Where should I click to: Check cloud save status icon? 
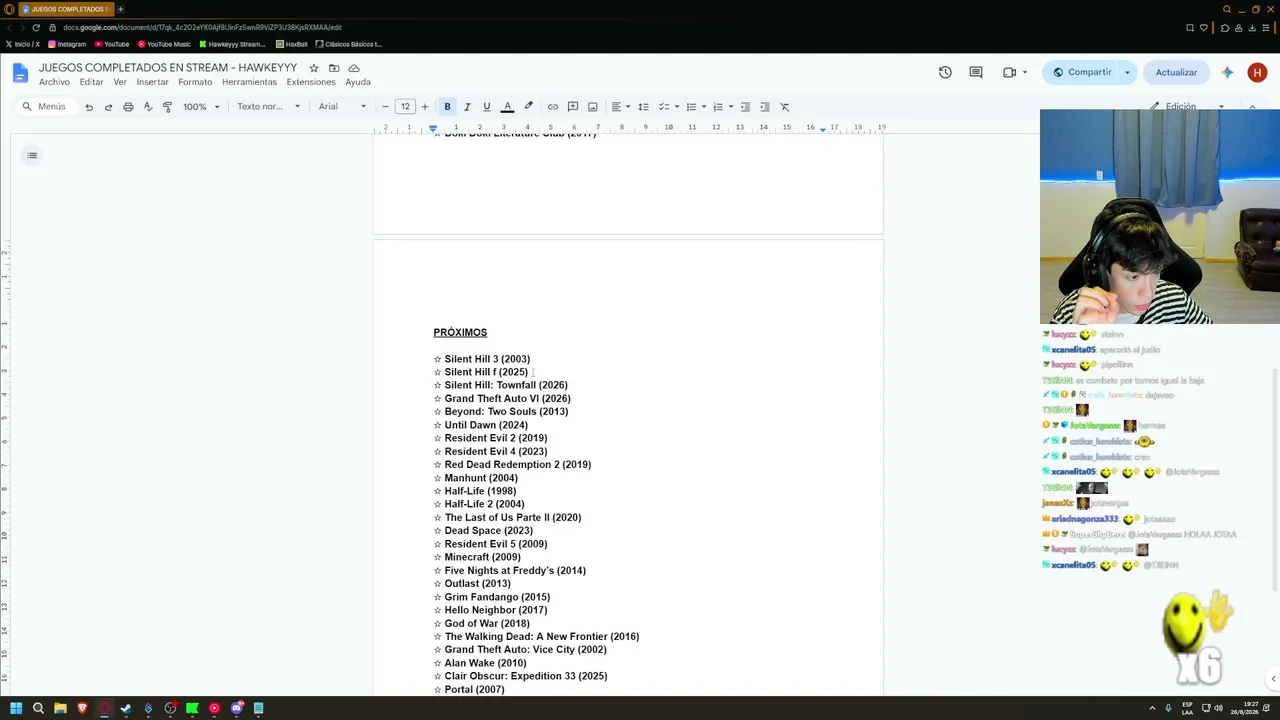pyautogui.click(x=354, y=68)
